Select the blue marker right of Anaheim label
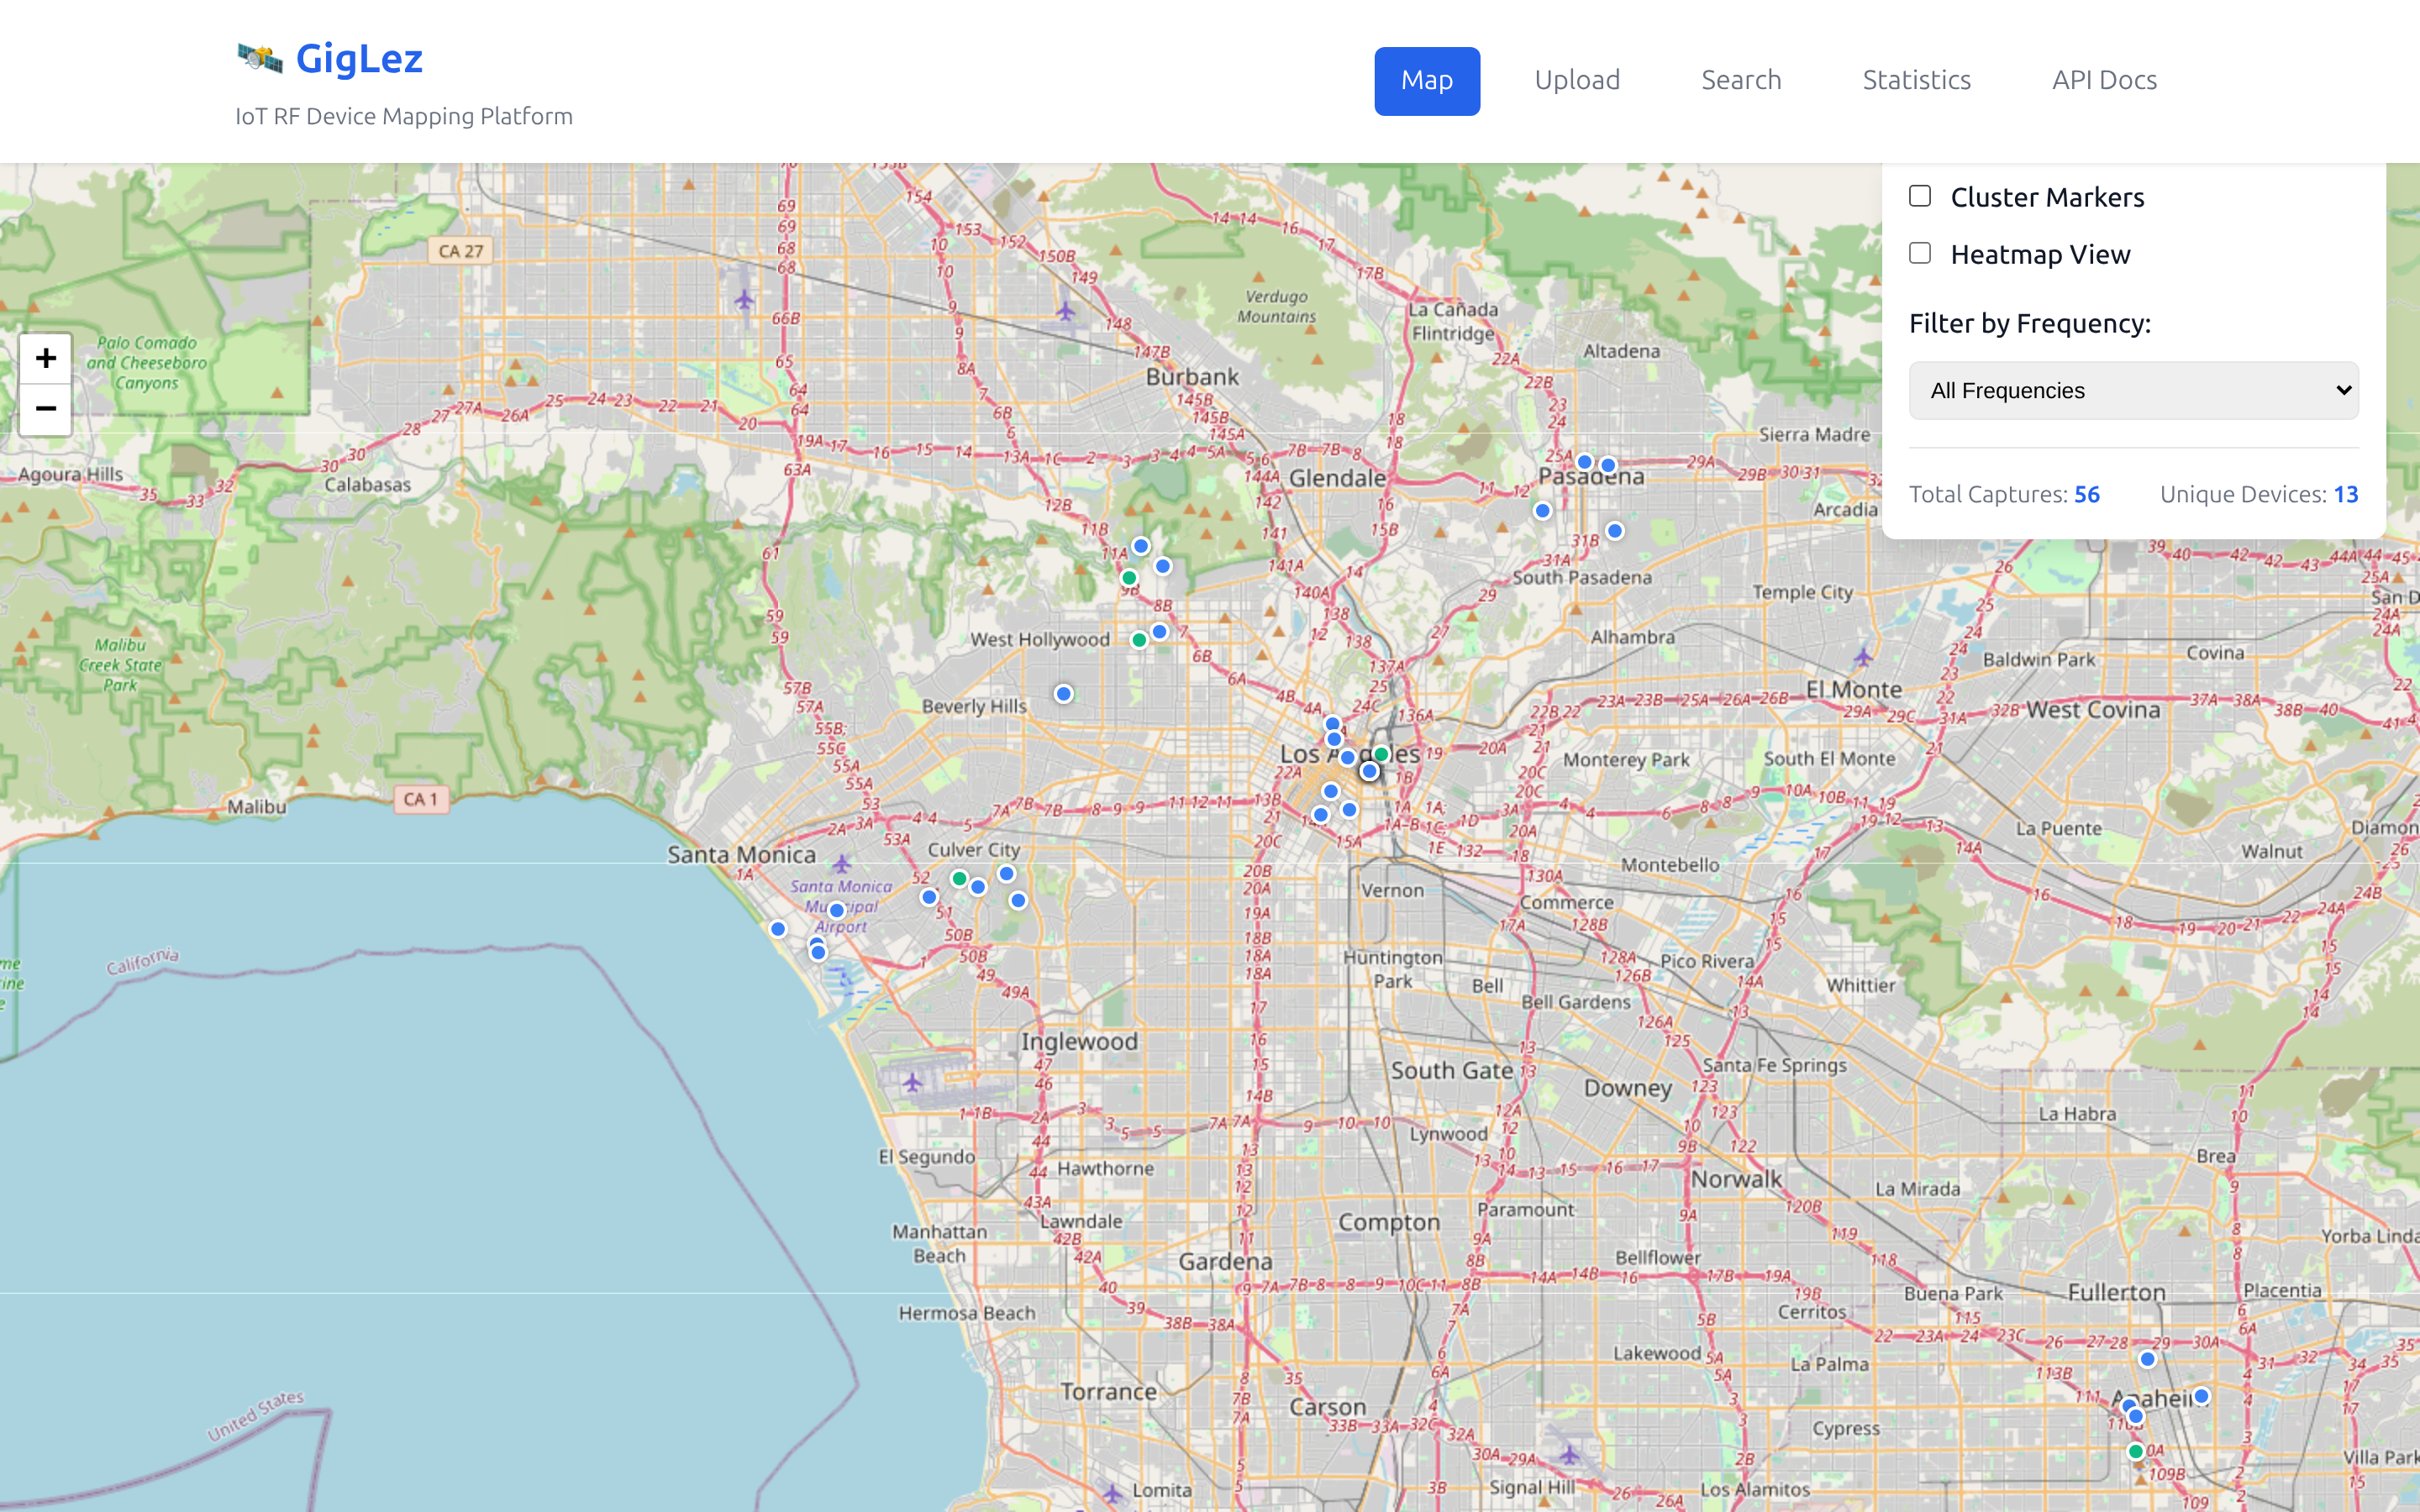The width and height of the screenshot is (2420, 1512). click(2201, 1396)
